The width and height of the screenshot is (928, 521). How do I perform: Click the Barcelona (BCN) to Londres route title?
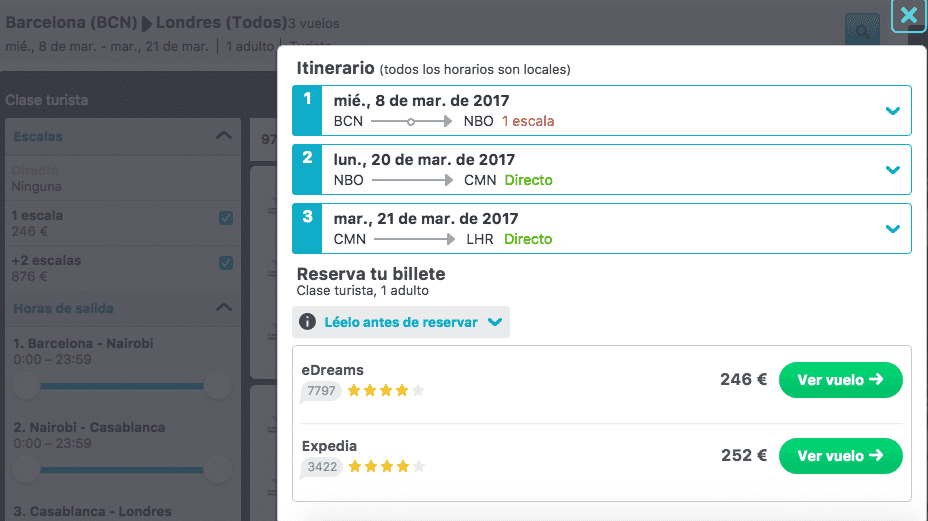point(146,22)
